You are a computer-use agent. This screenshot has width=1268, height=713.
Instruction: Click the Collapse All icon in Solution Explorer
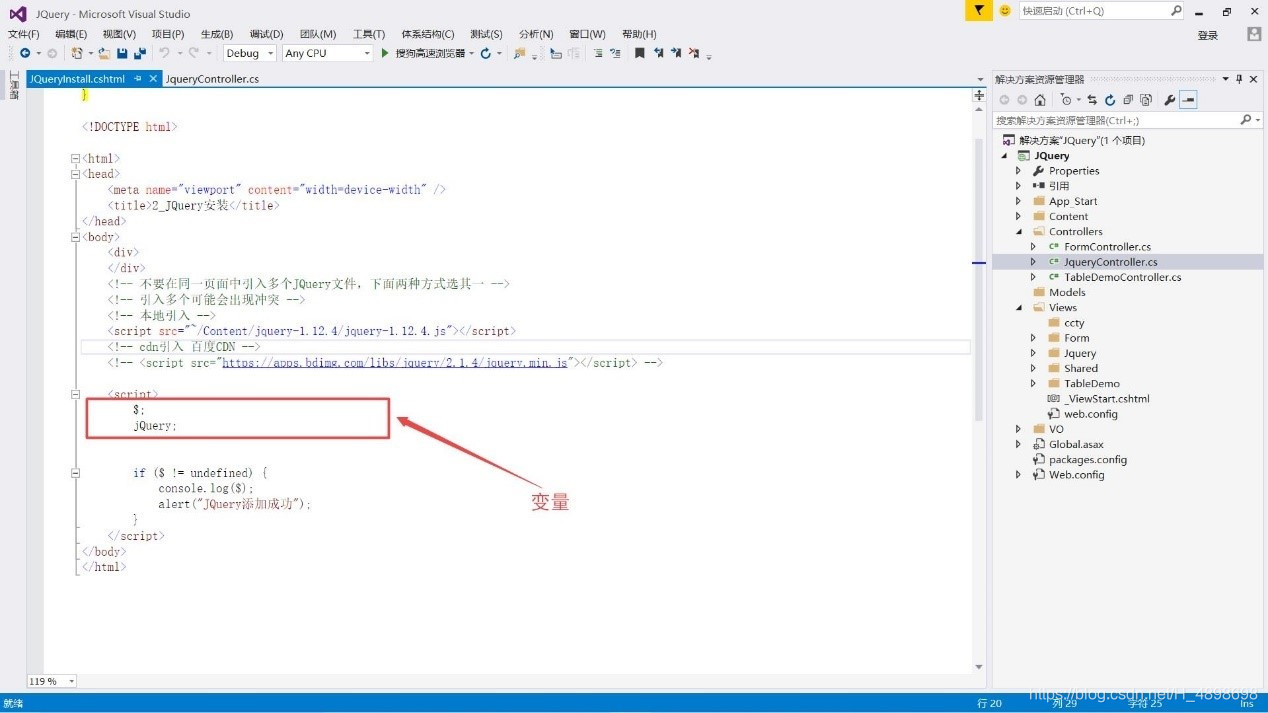point(1128,100)
